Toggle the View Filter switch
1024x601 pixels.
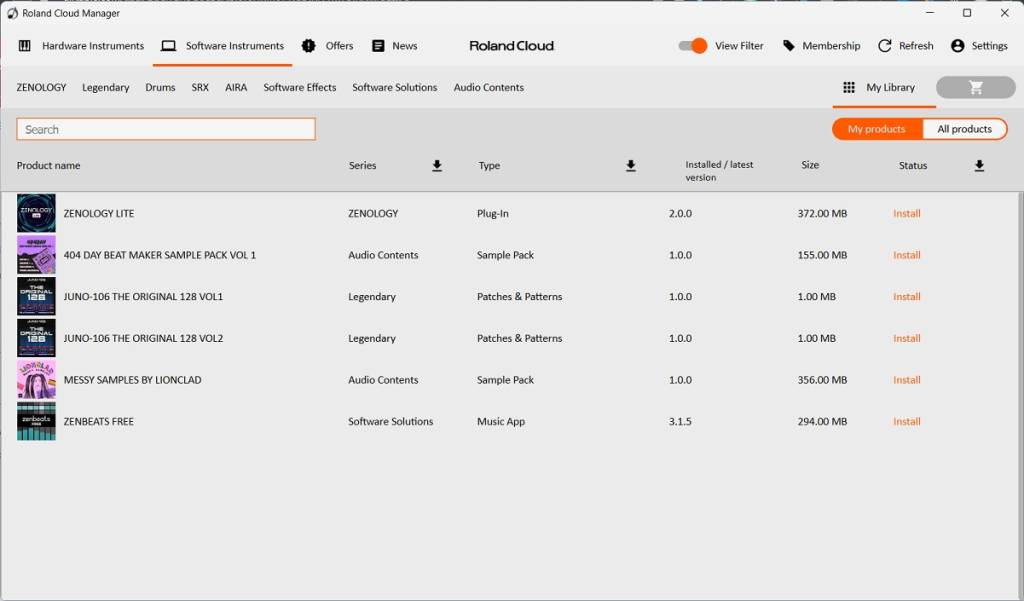693,45
